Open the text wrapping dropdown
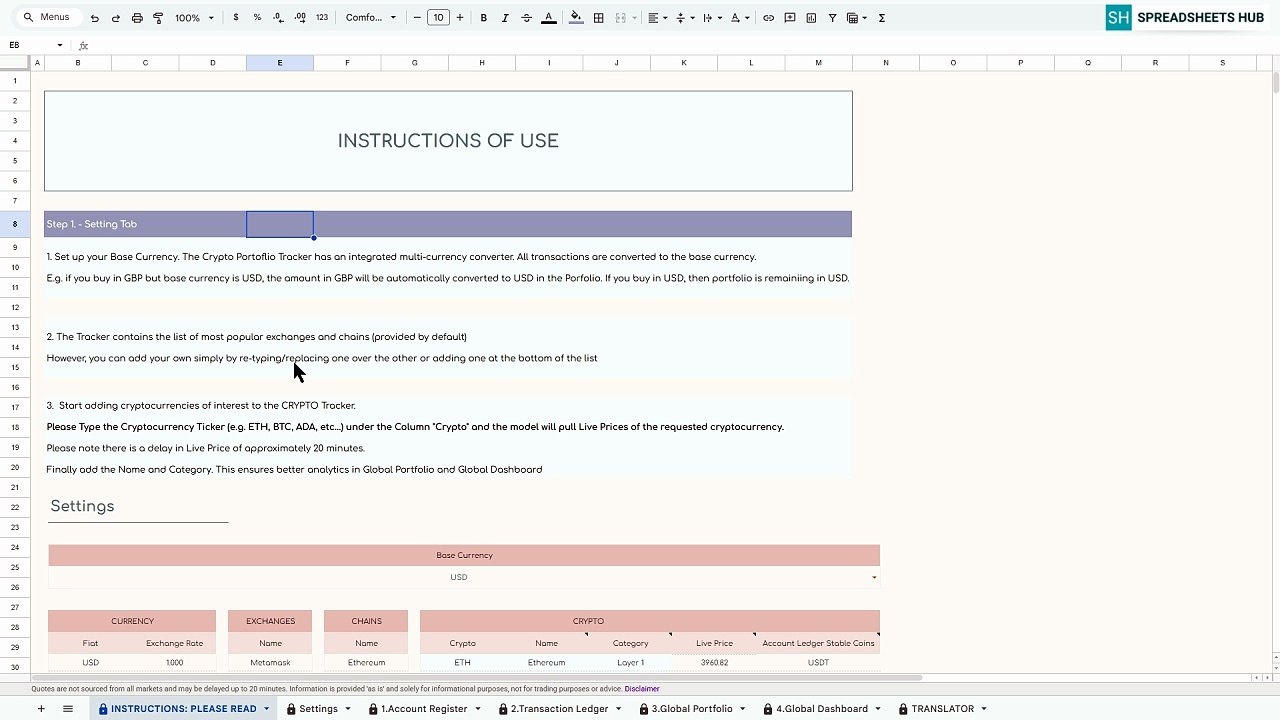 711,18
